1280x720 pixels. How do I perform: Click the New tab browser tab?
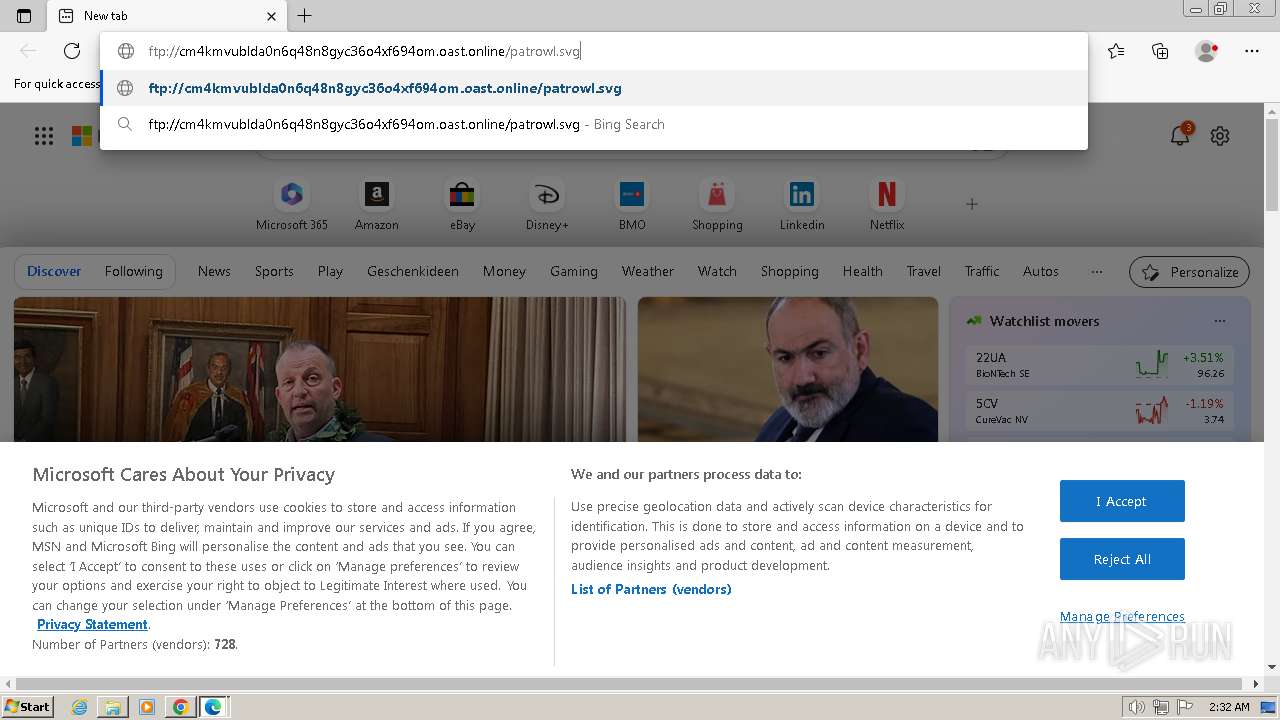click(168, 16)
